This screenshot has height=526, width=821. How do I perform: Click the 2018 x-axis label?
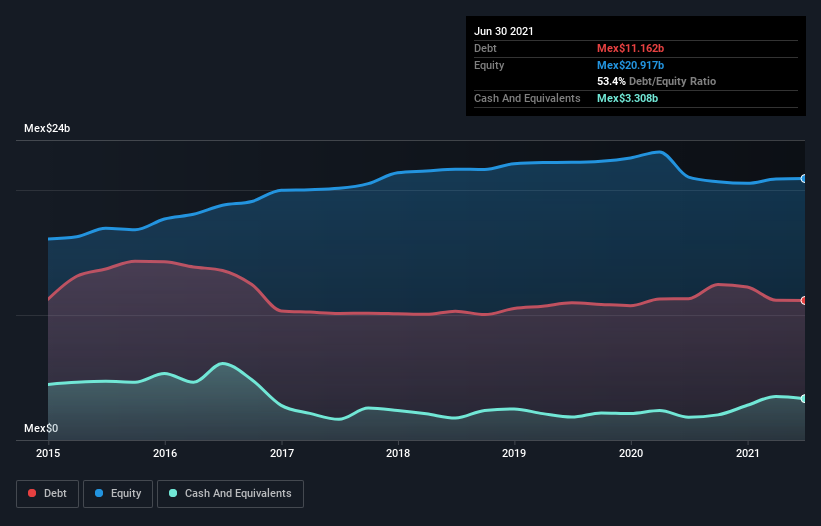click(x=398, y=453)
